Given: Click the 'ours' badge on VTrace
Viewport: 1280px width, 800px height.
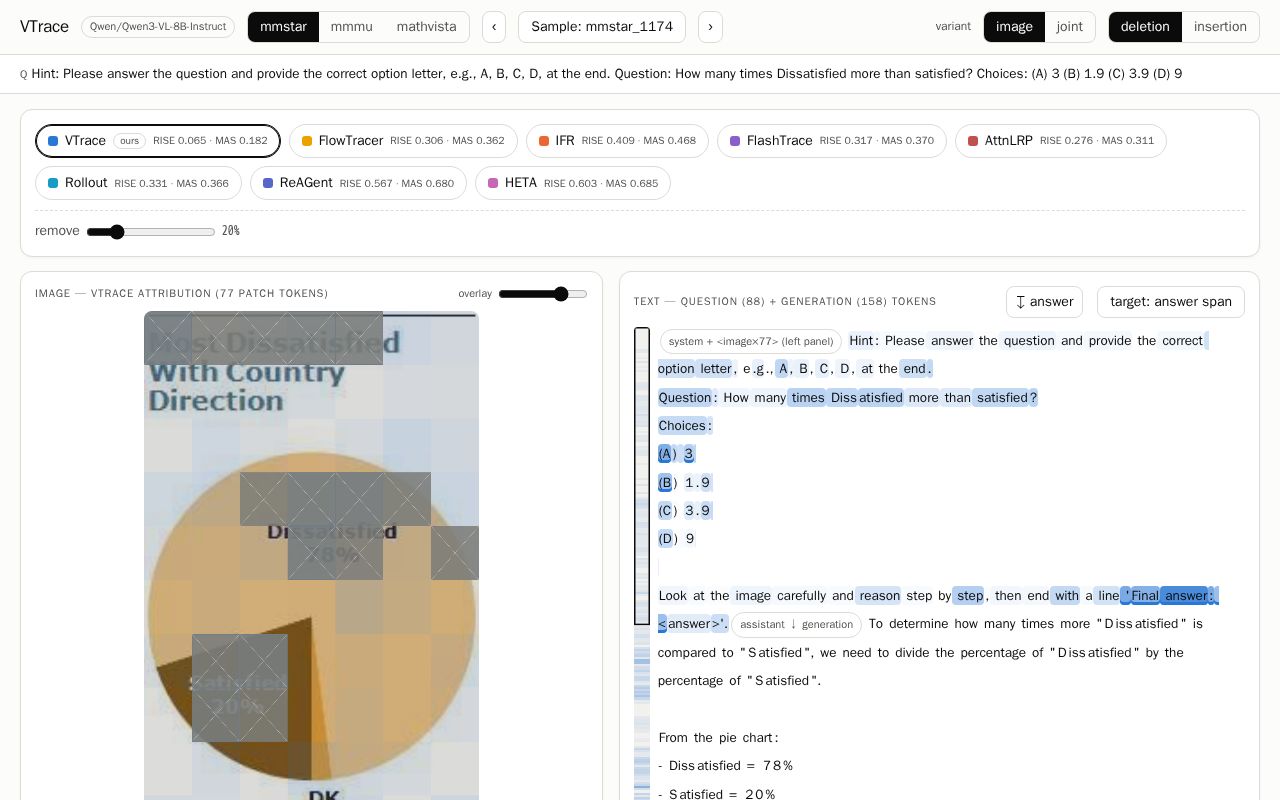Looking at the screenshot, I should 130,141.
